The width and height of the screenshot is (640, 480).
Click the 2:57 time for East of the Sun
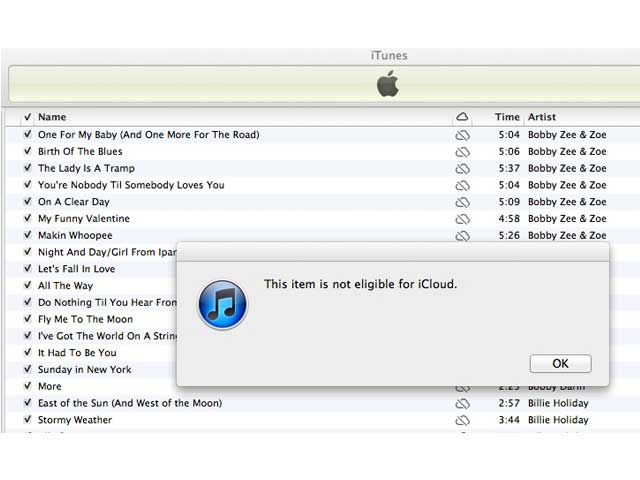tap(509, 403)
